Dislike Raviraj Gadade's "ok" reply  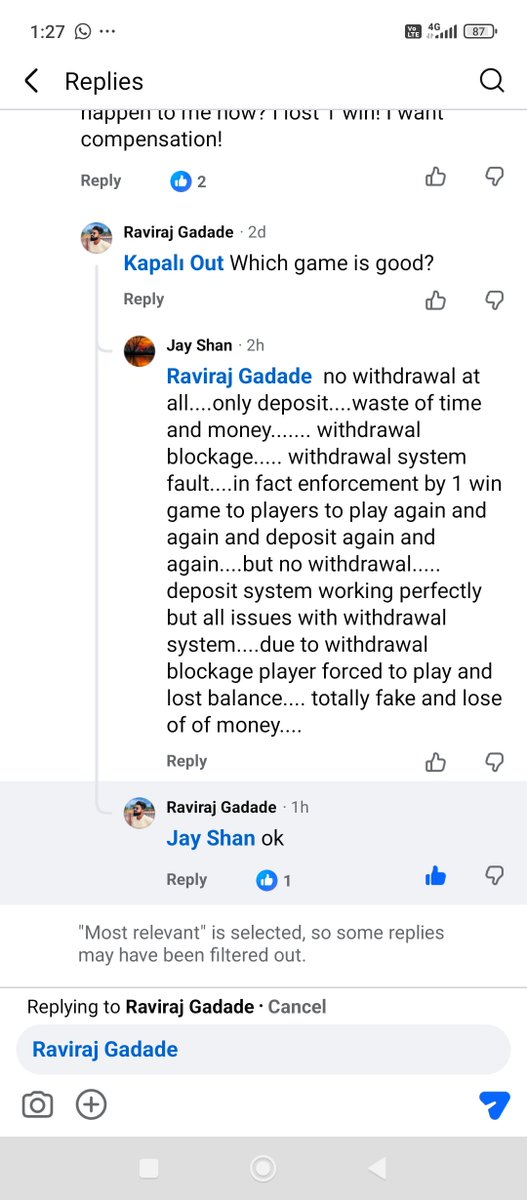tap(494, 876)
